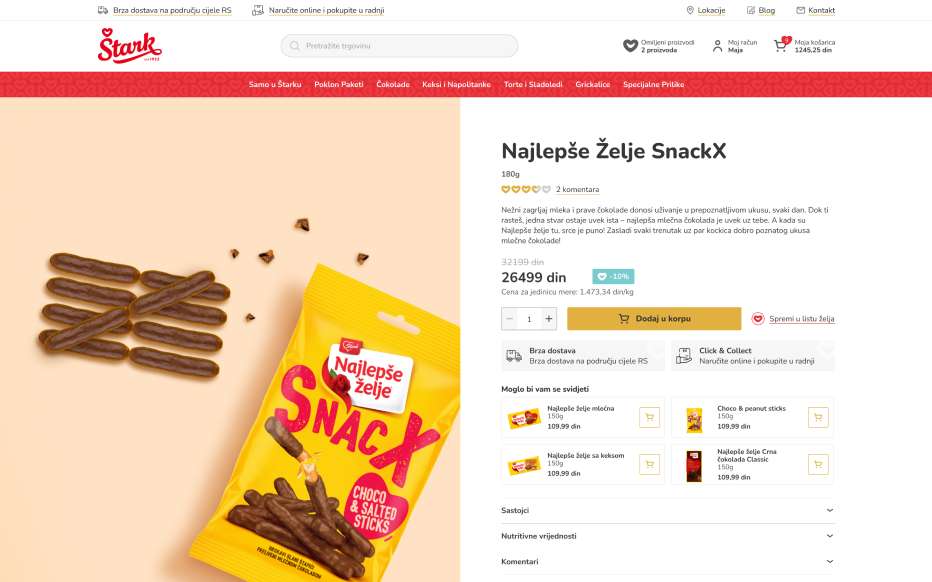The height and width of the screenshot is (582, 932).
Task: Expand the Komentari section
Action: click(x=667, y=561)
